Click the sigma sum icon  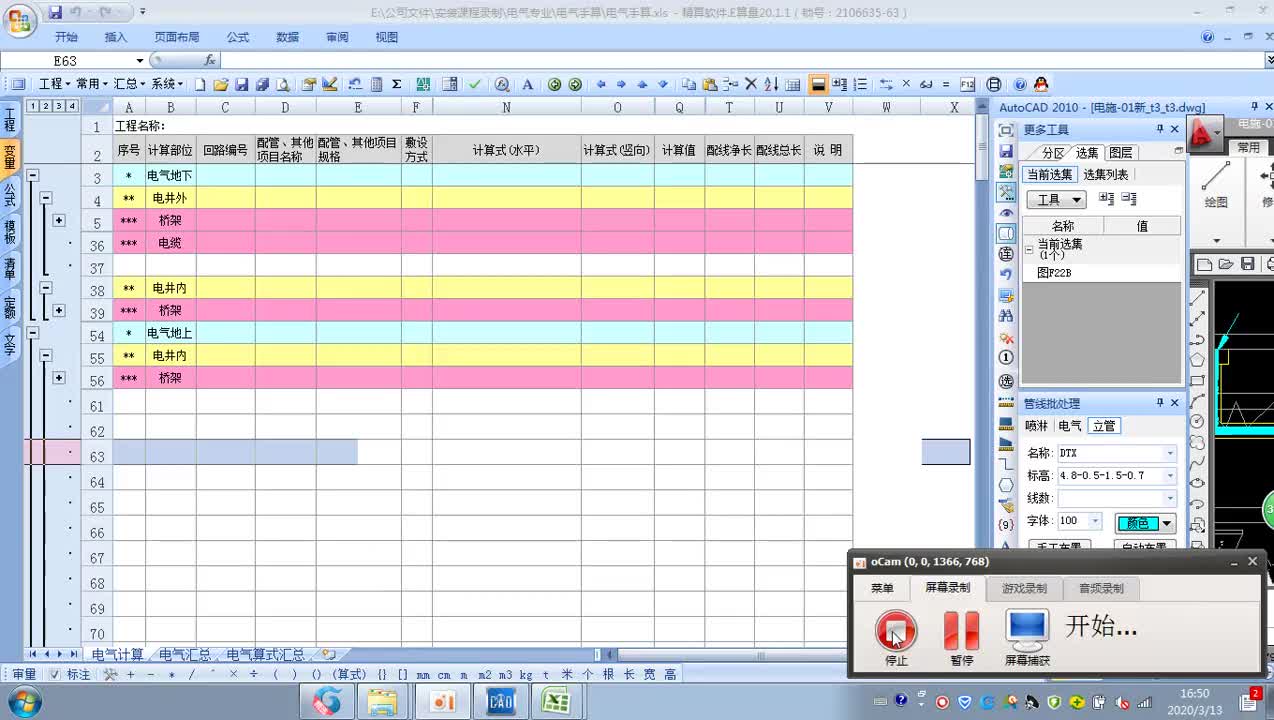(x=396, y=85)
